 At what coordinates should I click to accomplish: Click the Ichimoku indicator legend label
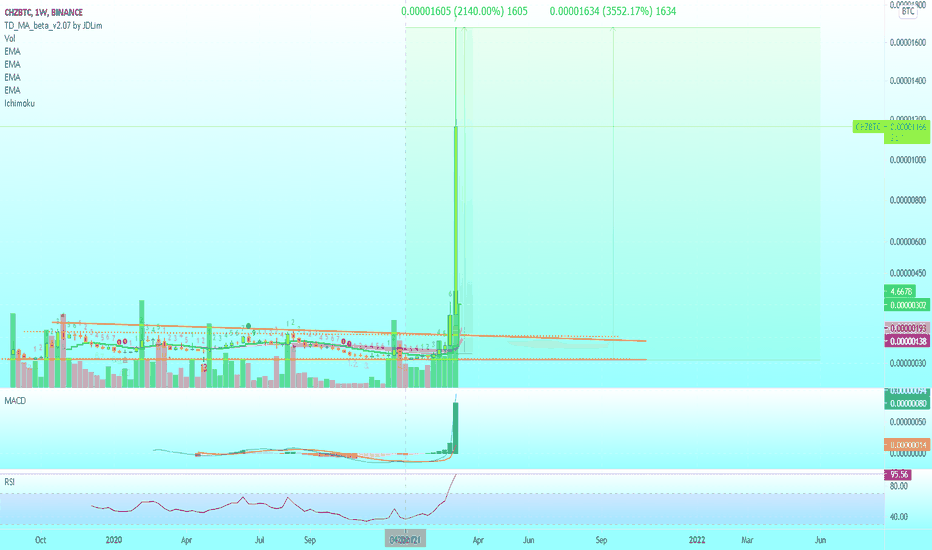point(19,103)
